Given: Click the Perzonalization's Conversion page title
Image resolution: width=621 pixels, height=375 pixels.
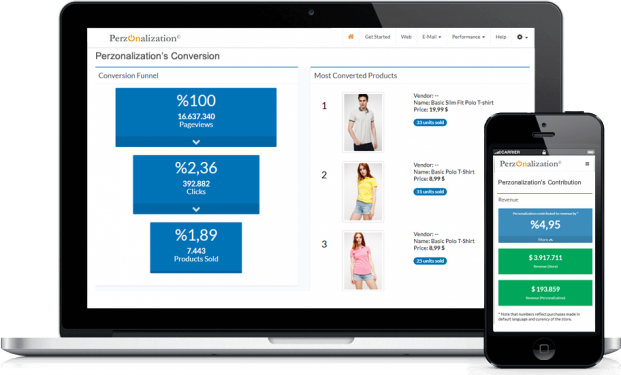Looking at the screenshot, I should click(157, 56).
